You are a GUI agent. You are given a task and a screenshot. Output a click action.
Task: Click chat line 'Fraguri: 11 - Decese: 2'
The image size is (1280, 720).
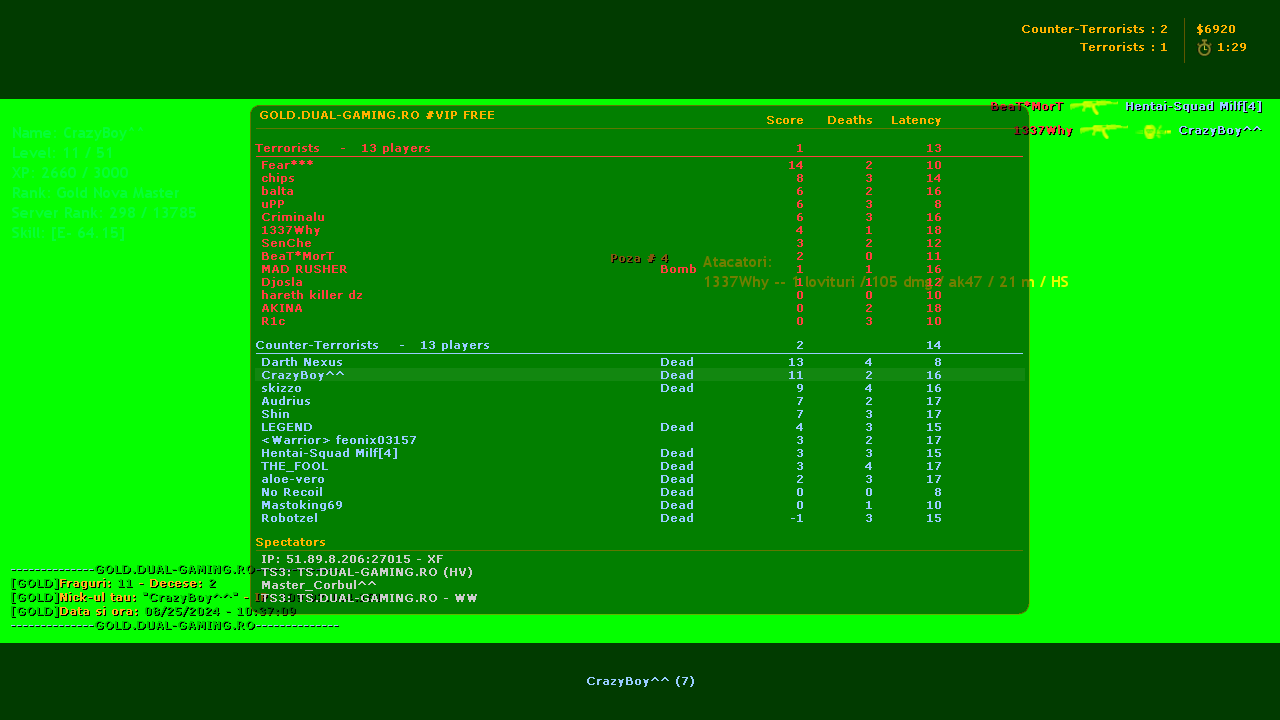click(114, 583)
